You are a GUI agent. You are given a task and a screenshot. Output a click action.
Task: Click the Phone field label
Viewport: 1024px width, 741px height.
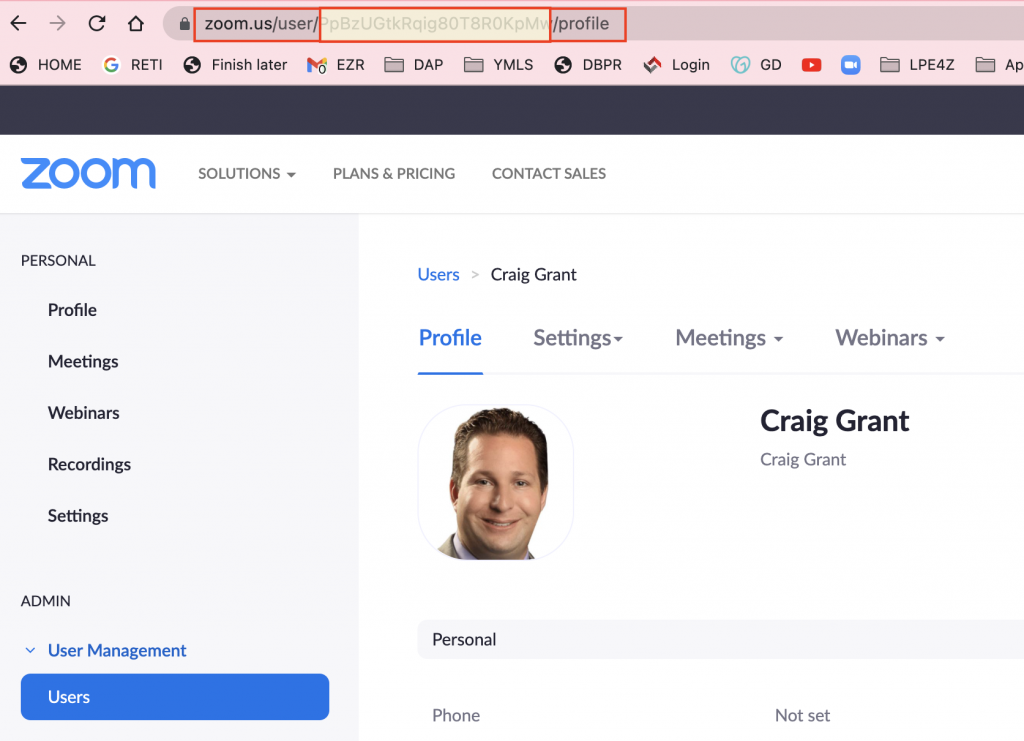click(456, 716)
